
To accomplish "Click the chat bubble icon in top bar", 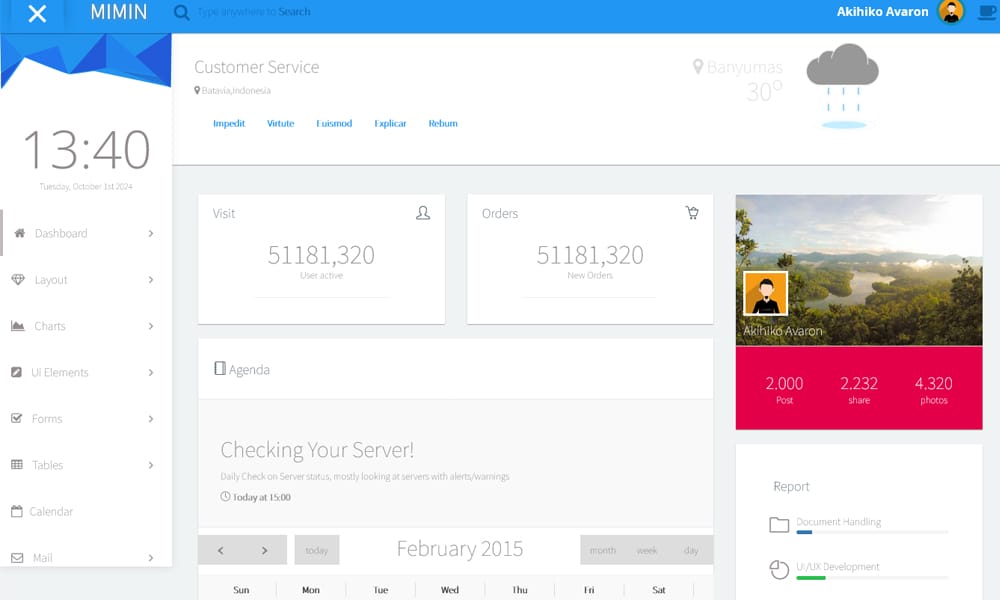I will [x=985, y=10].
